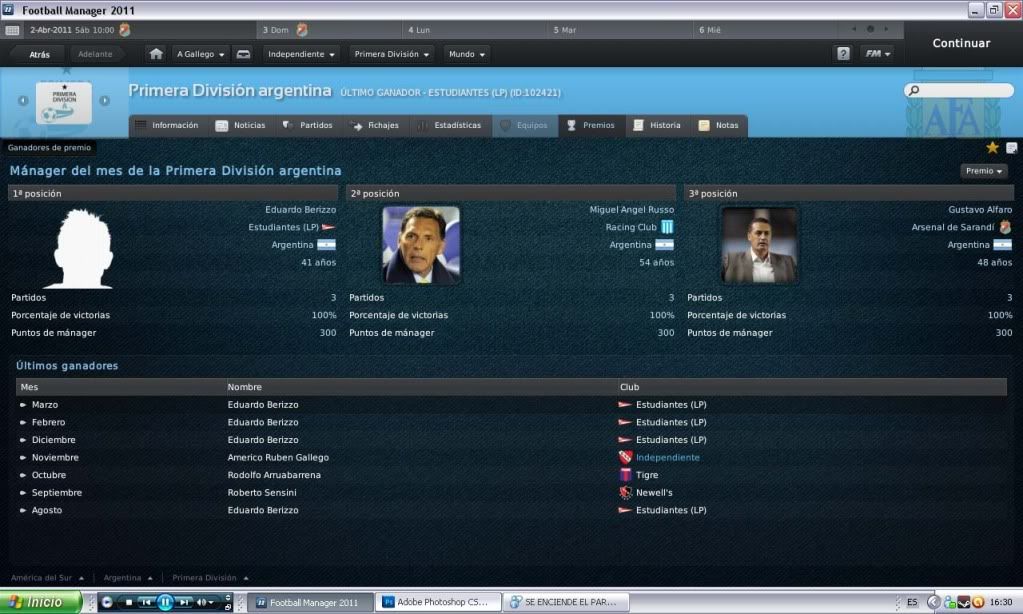Select the Agosto row in Últimos ganadores

[511, 510]
